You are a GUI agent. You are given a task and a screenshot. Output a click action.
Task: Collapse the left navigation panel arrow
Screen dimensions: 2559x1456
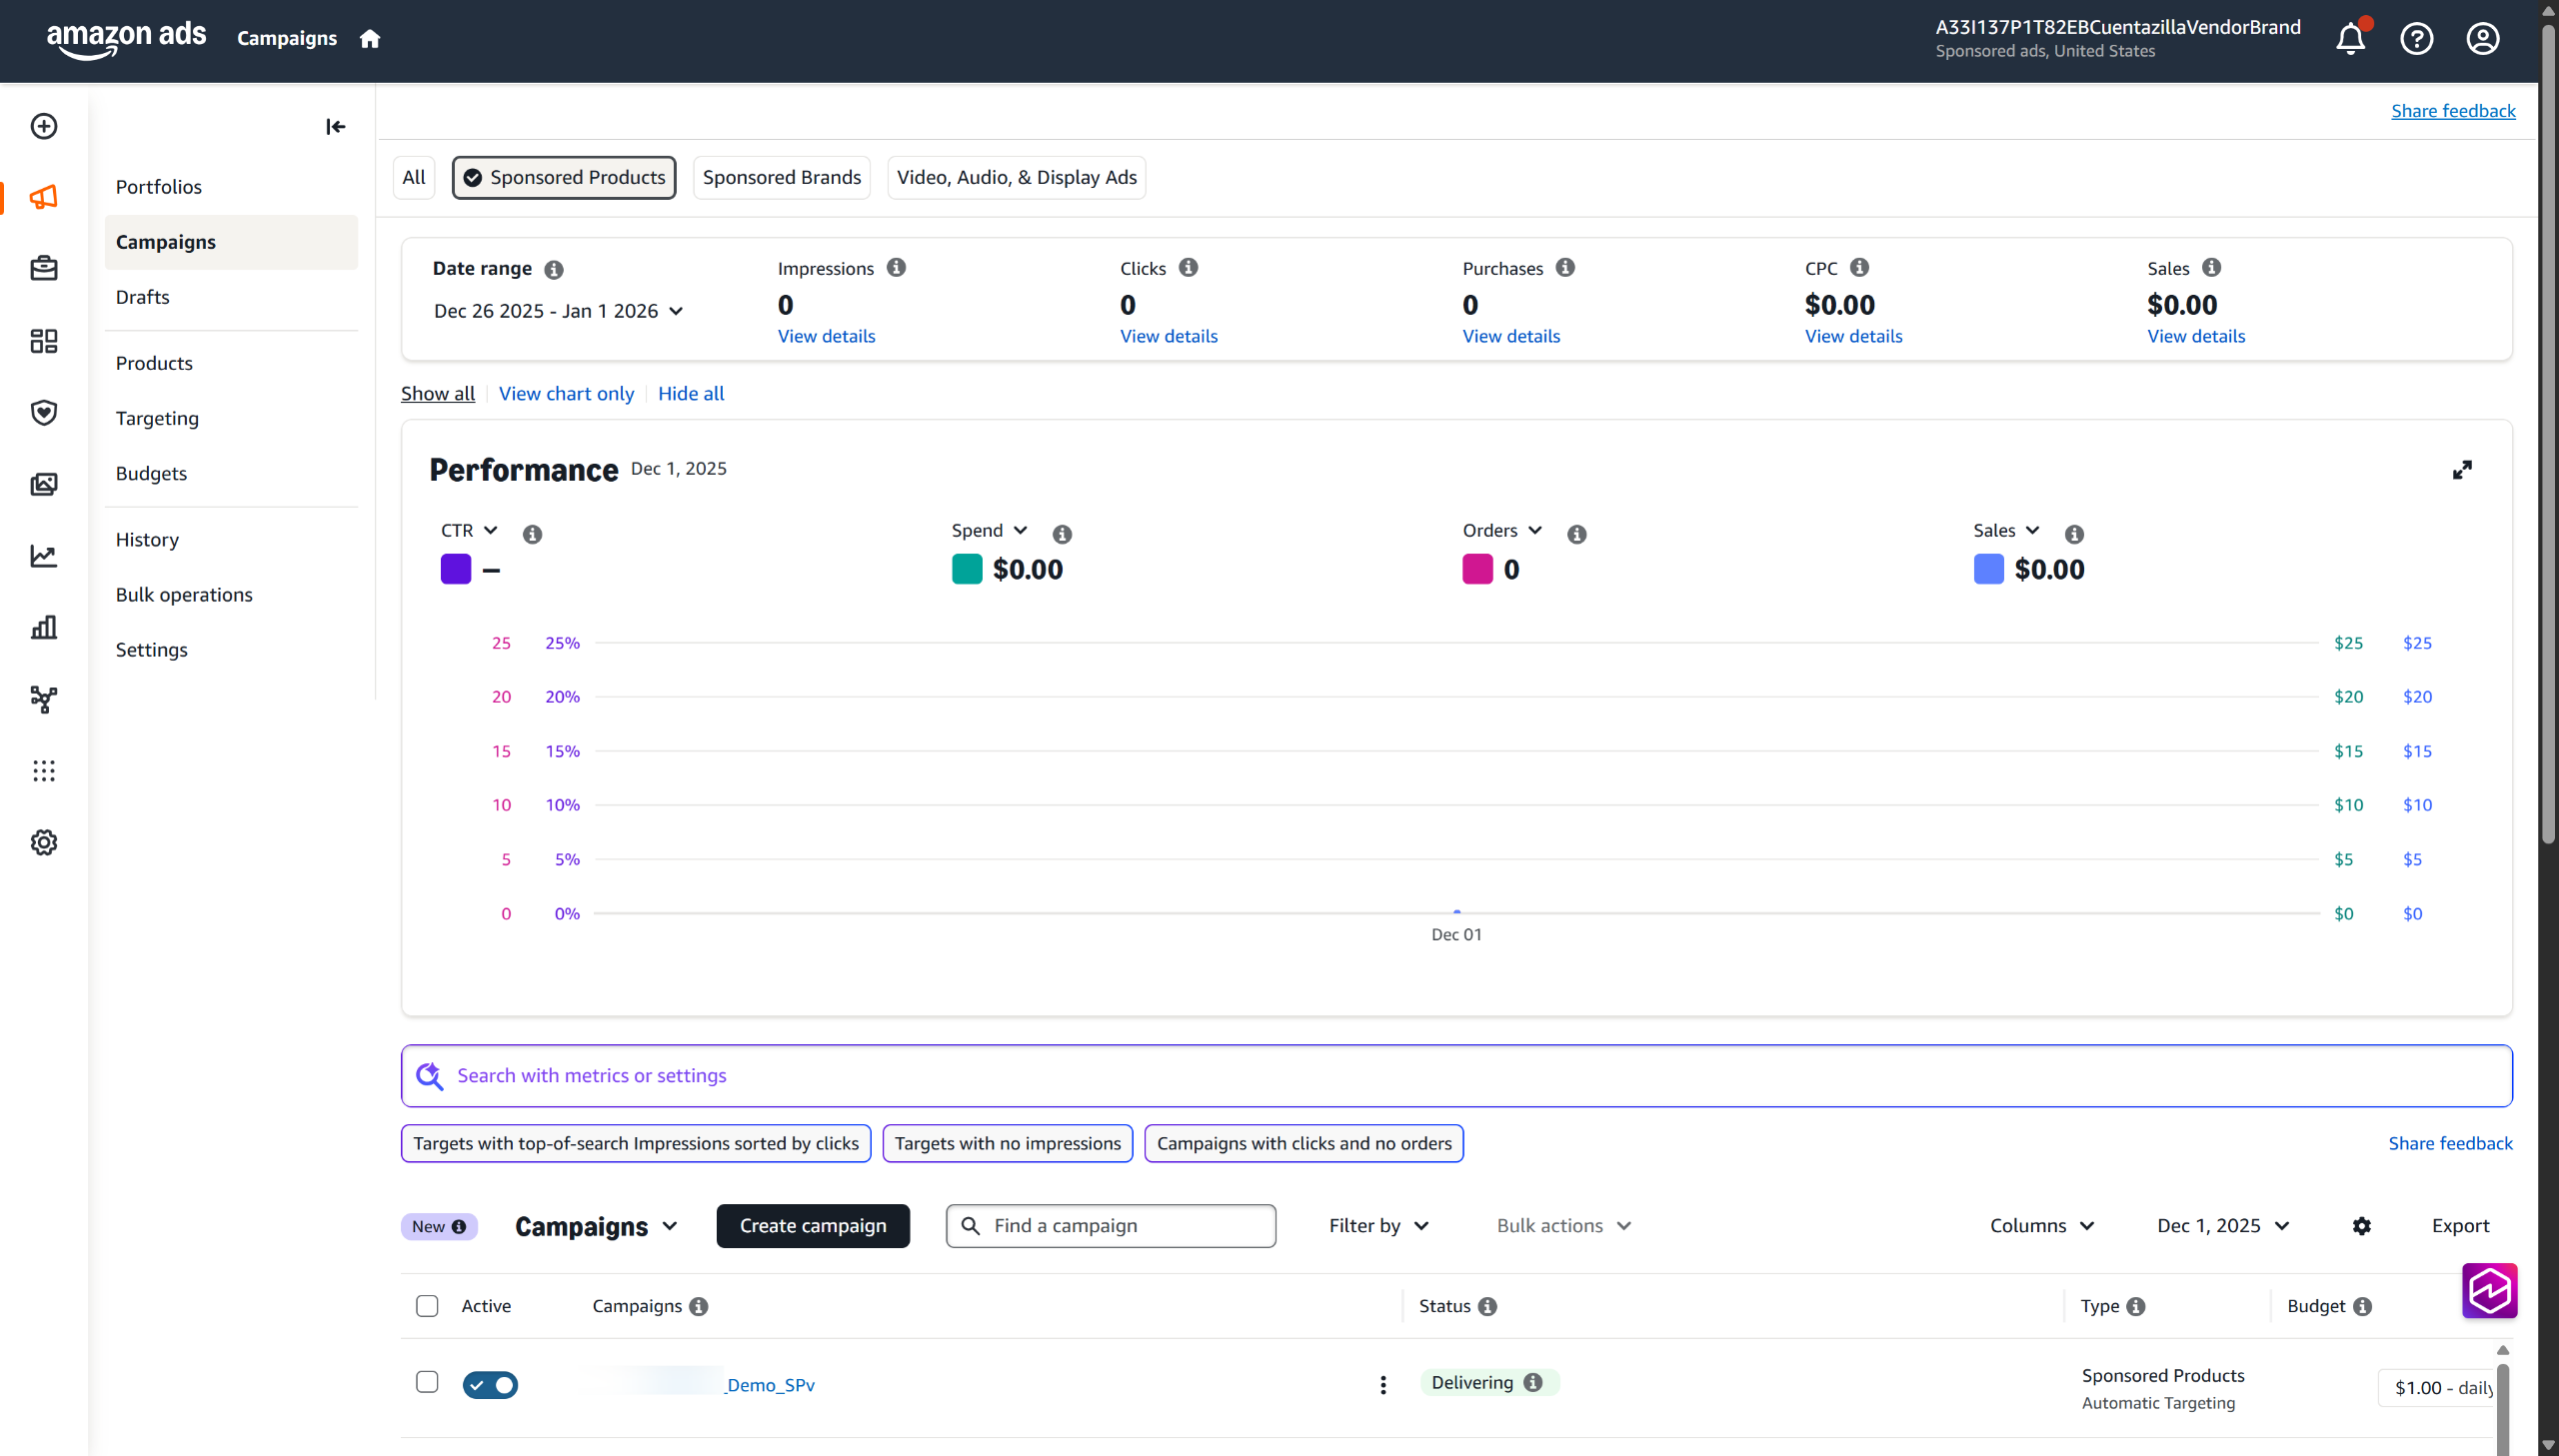[335, 126]
